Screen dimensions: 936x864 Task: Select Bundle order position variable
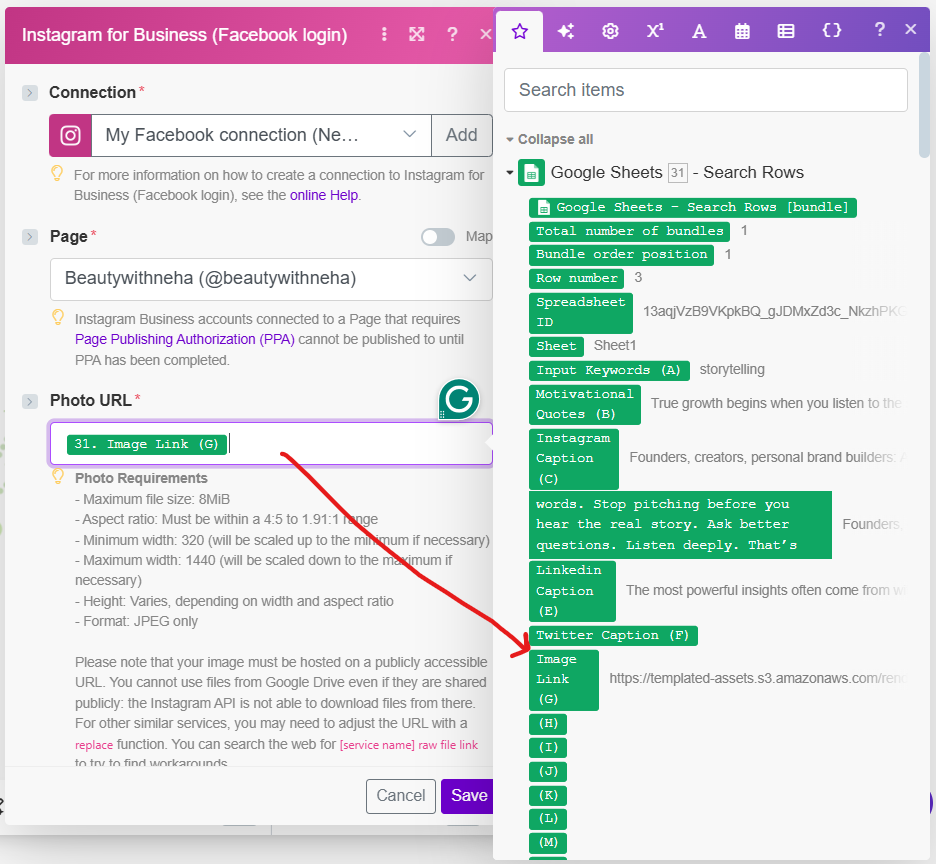[x=621, y=255]
